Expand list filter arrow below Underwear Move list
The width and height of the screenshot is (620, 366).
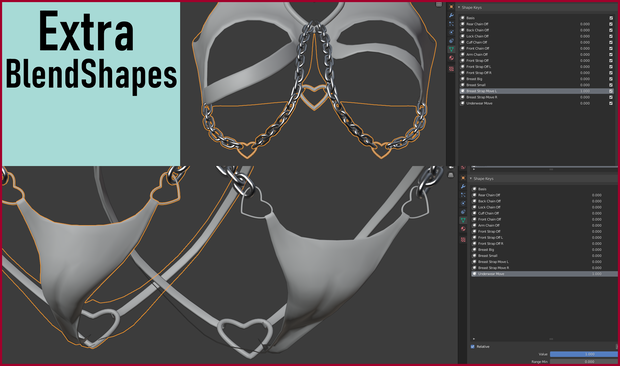coord(474,339)
